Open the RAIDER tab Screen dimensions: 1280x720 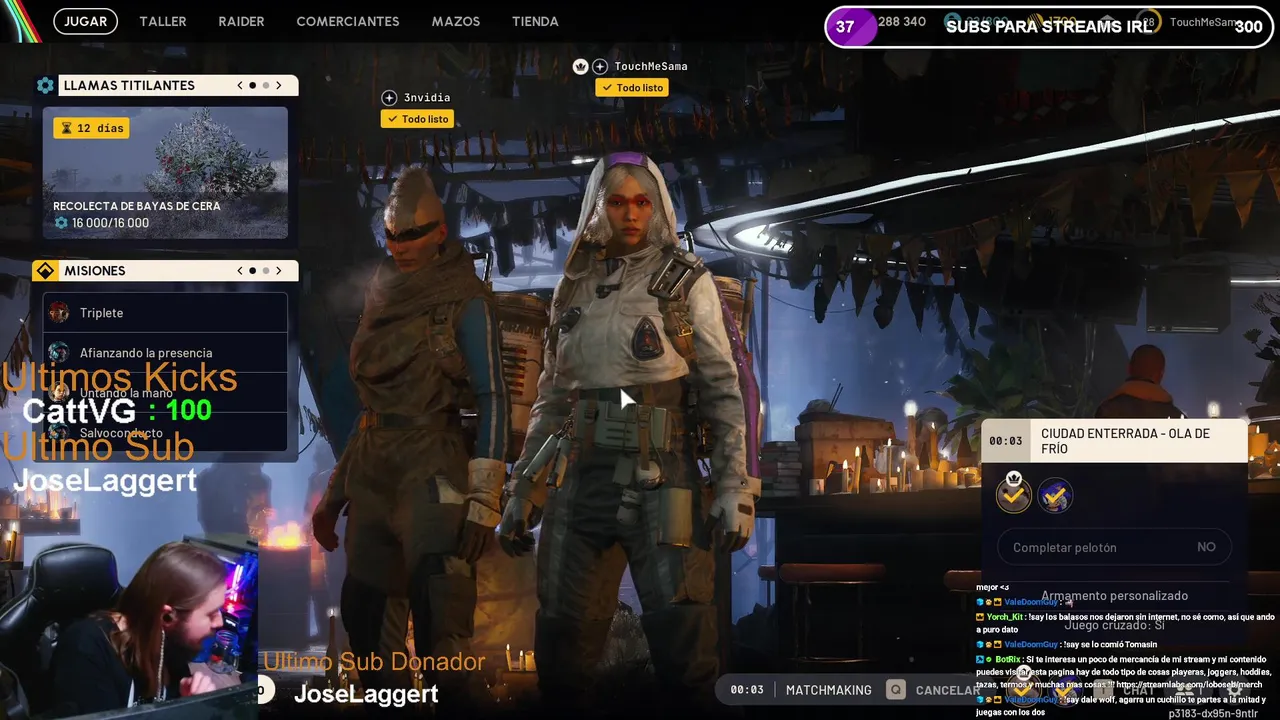click(x=241, y=21)
